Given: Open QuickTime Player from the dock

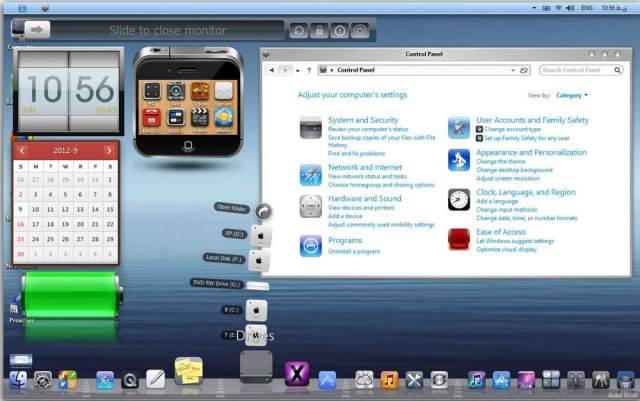Looking at the screenshot, I should point(130,381).
